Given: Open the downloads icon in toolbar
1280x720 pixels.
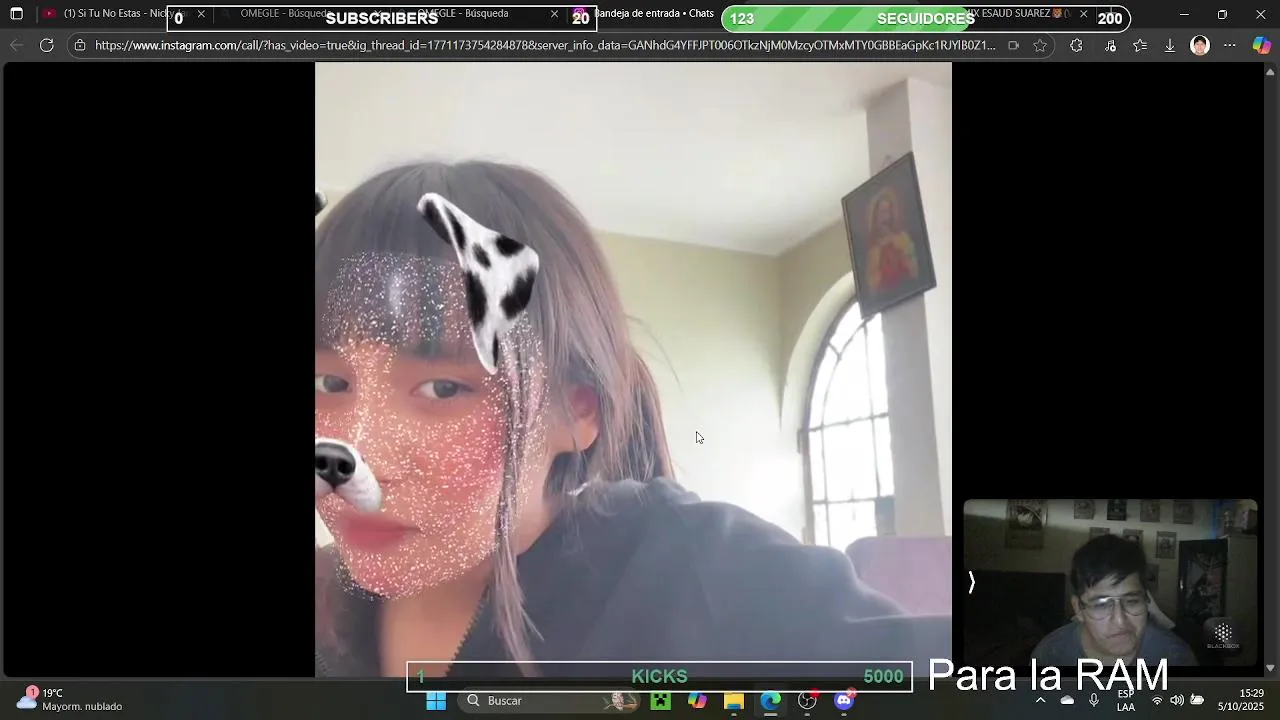Looking at the screenshot, I should click(1169, 45).
